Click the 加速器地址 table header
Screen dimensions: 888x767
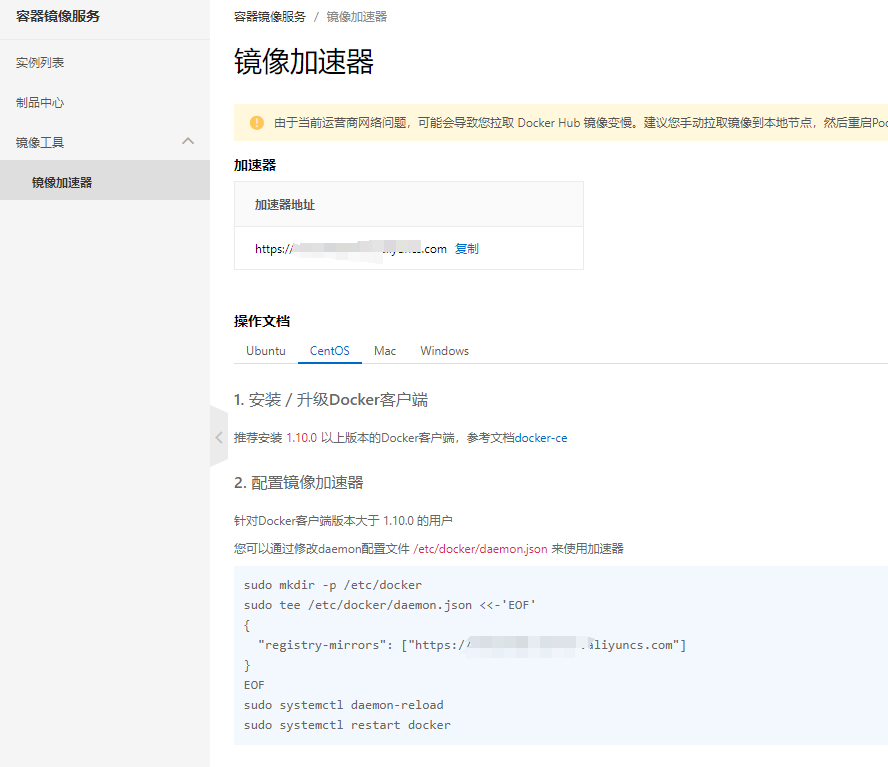point(285,204)
